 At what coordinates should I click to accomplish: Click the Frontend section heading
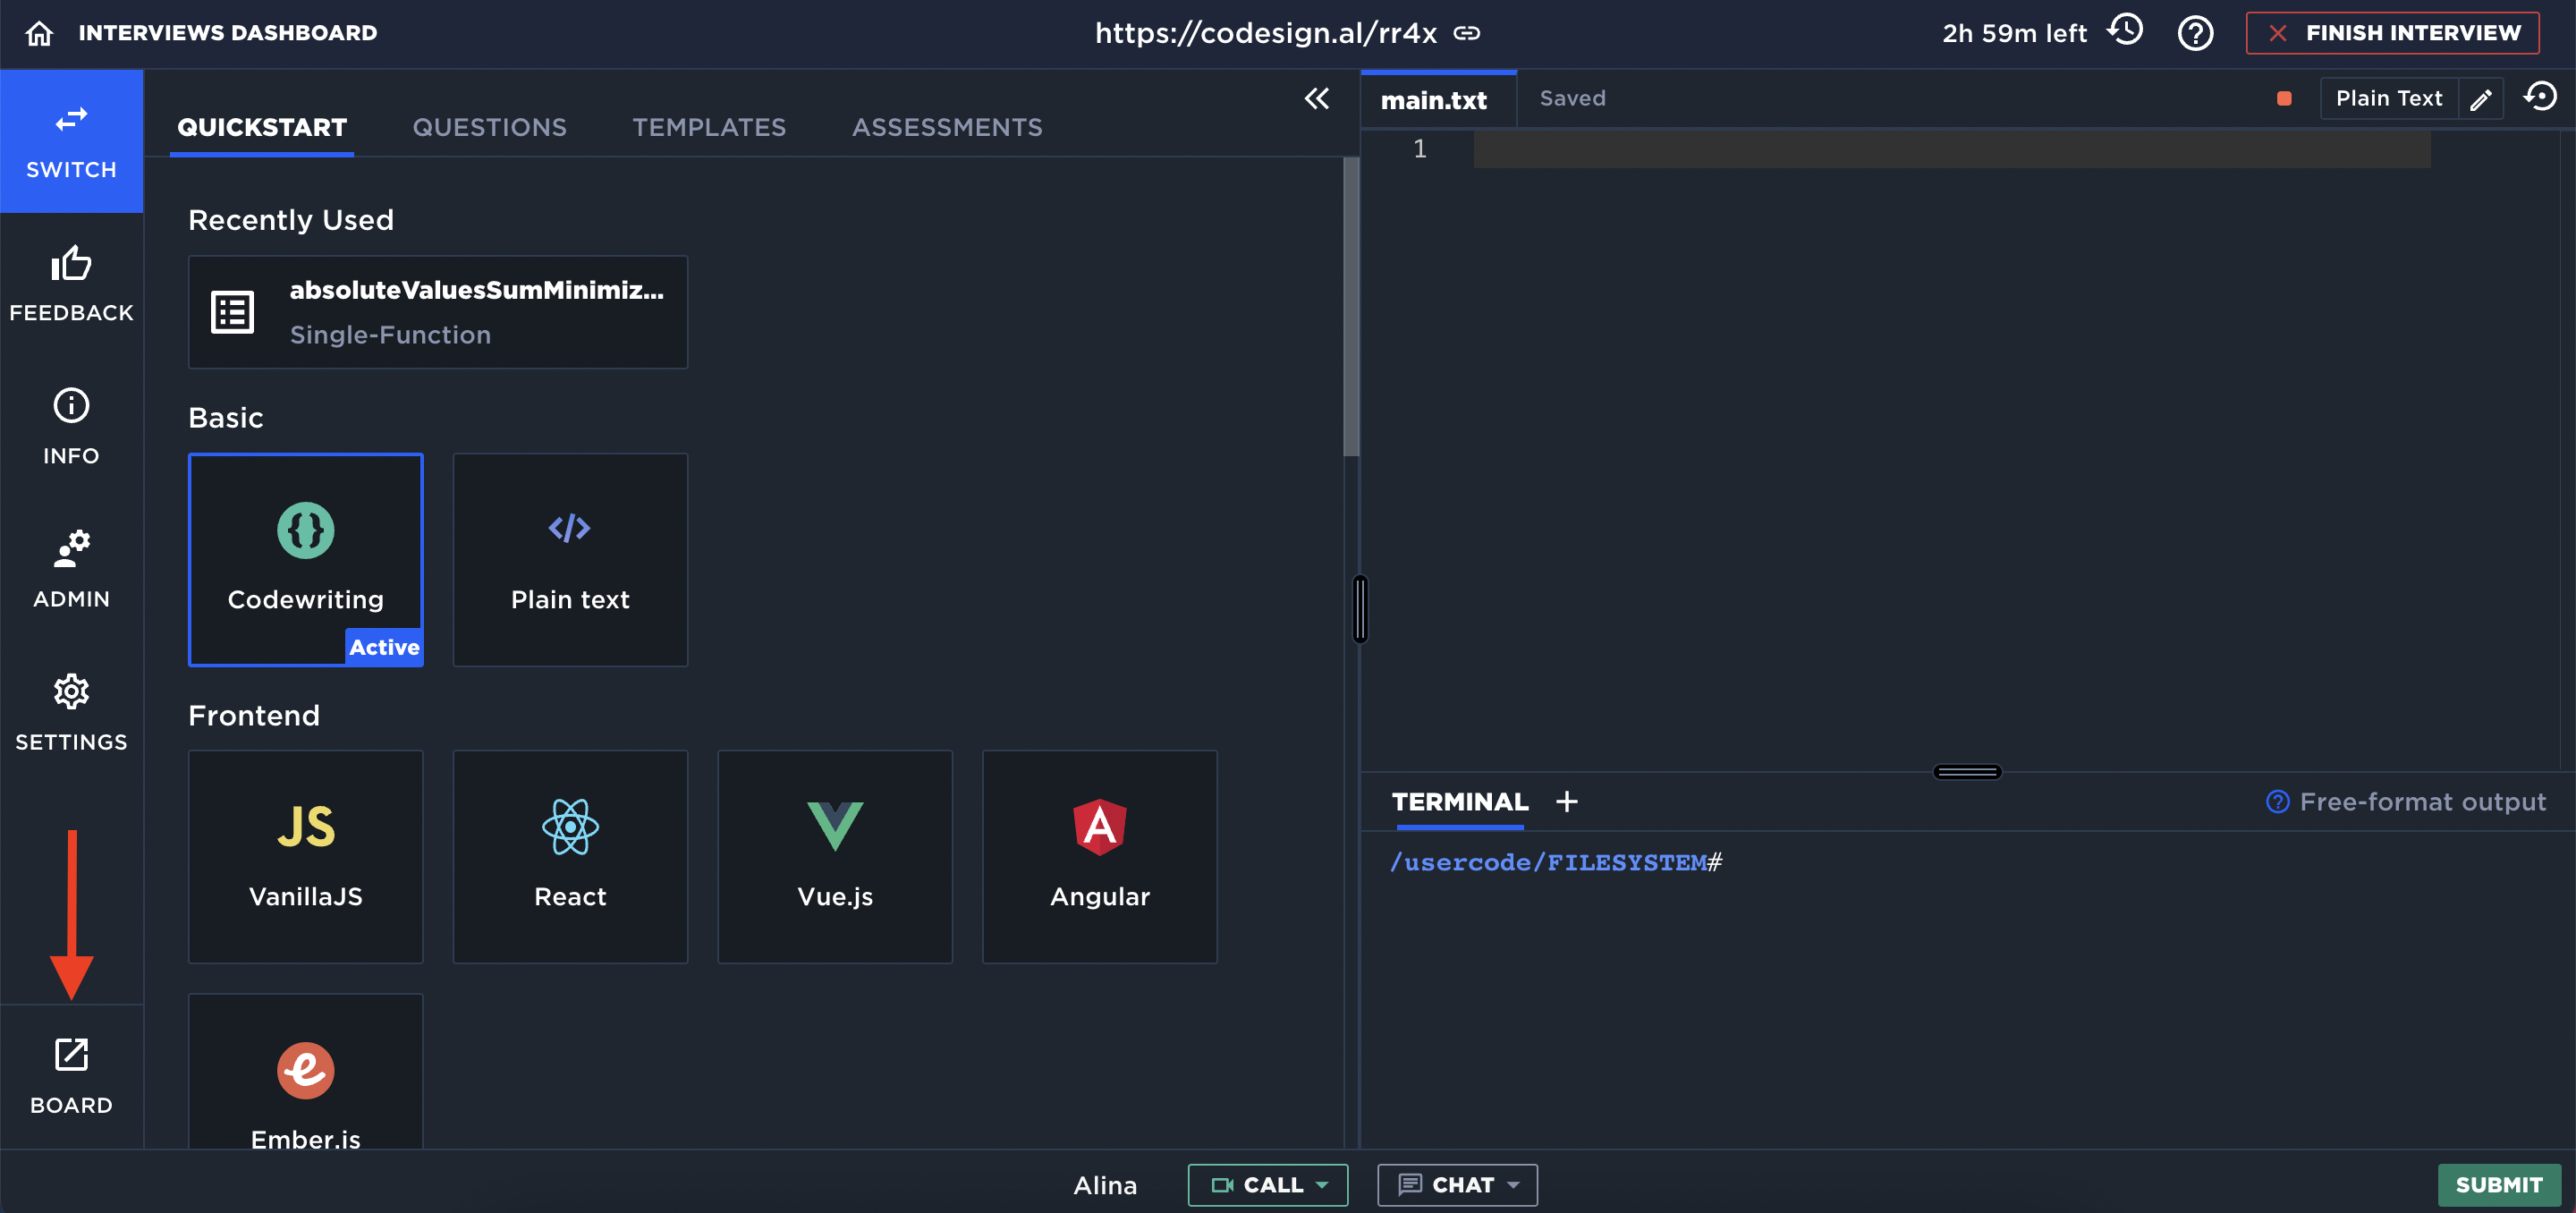pos(254,715)
